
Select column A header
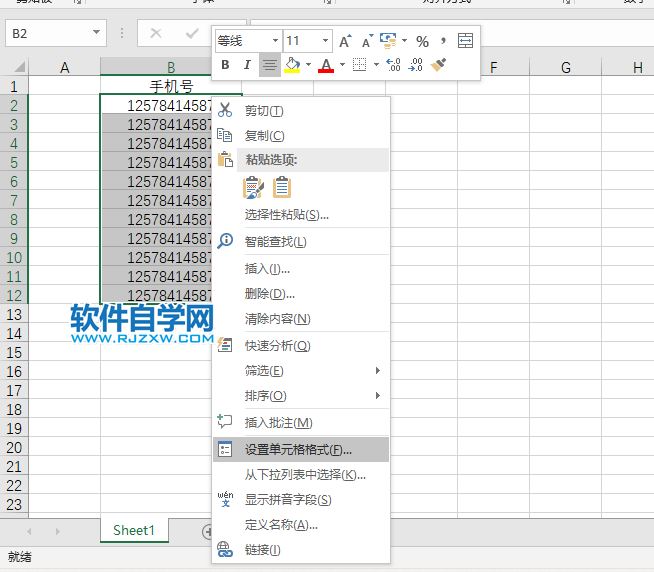click(x=65, y=67)
